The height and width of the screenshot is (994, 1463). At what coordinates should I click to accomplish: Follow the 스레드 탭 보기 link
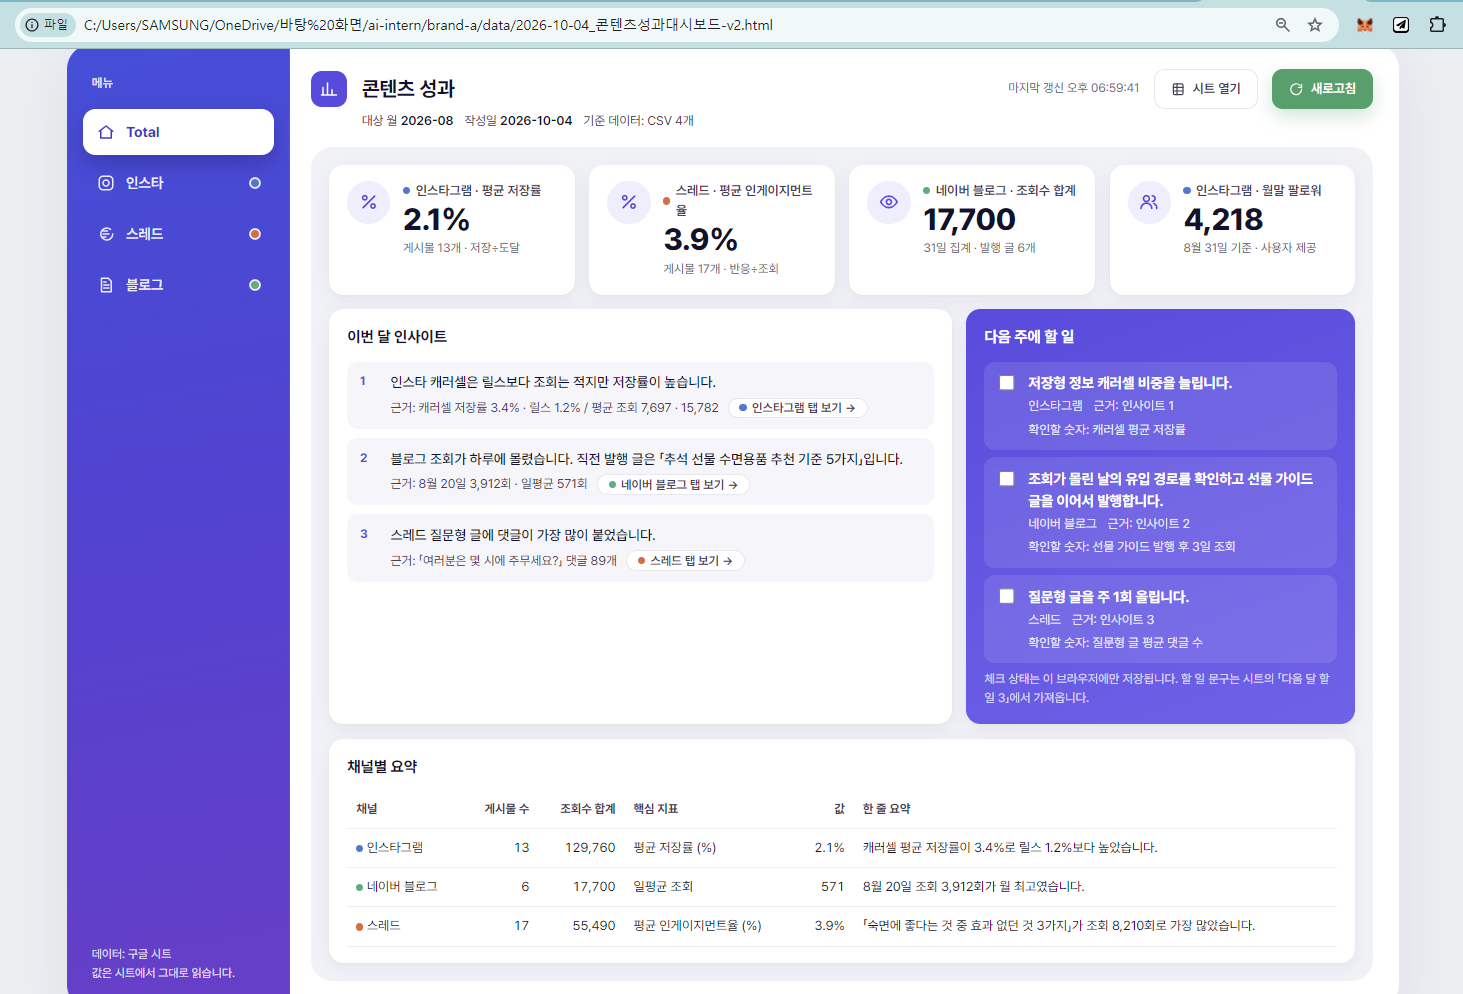(685, 561)
